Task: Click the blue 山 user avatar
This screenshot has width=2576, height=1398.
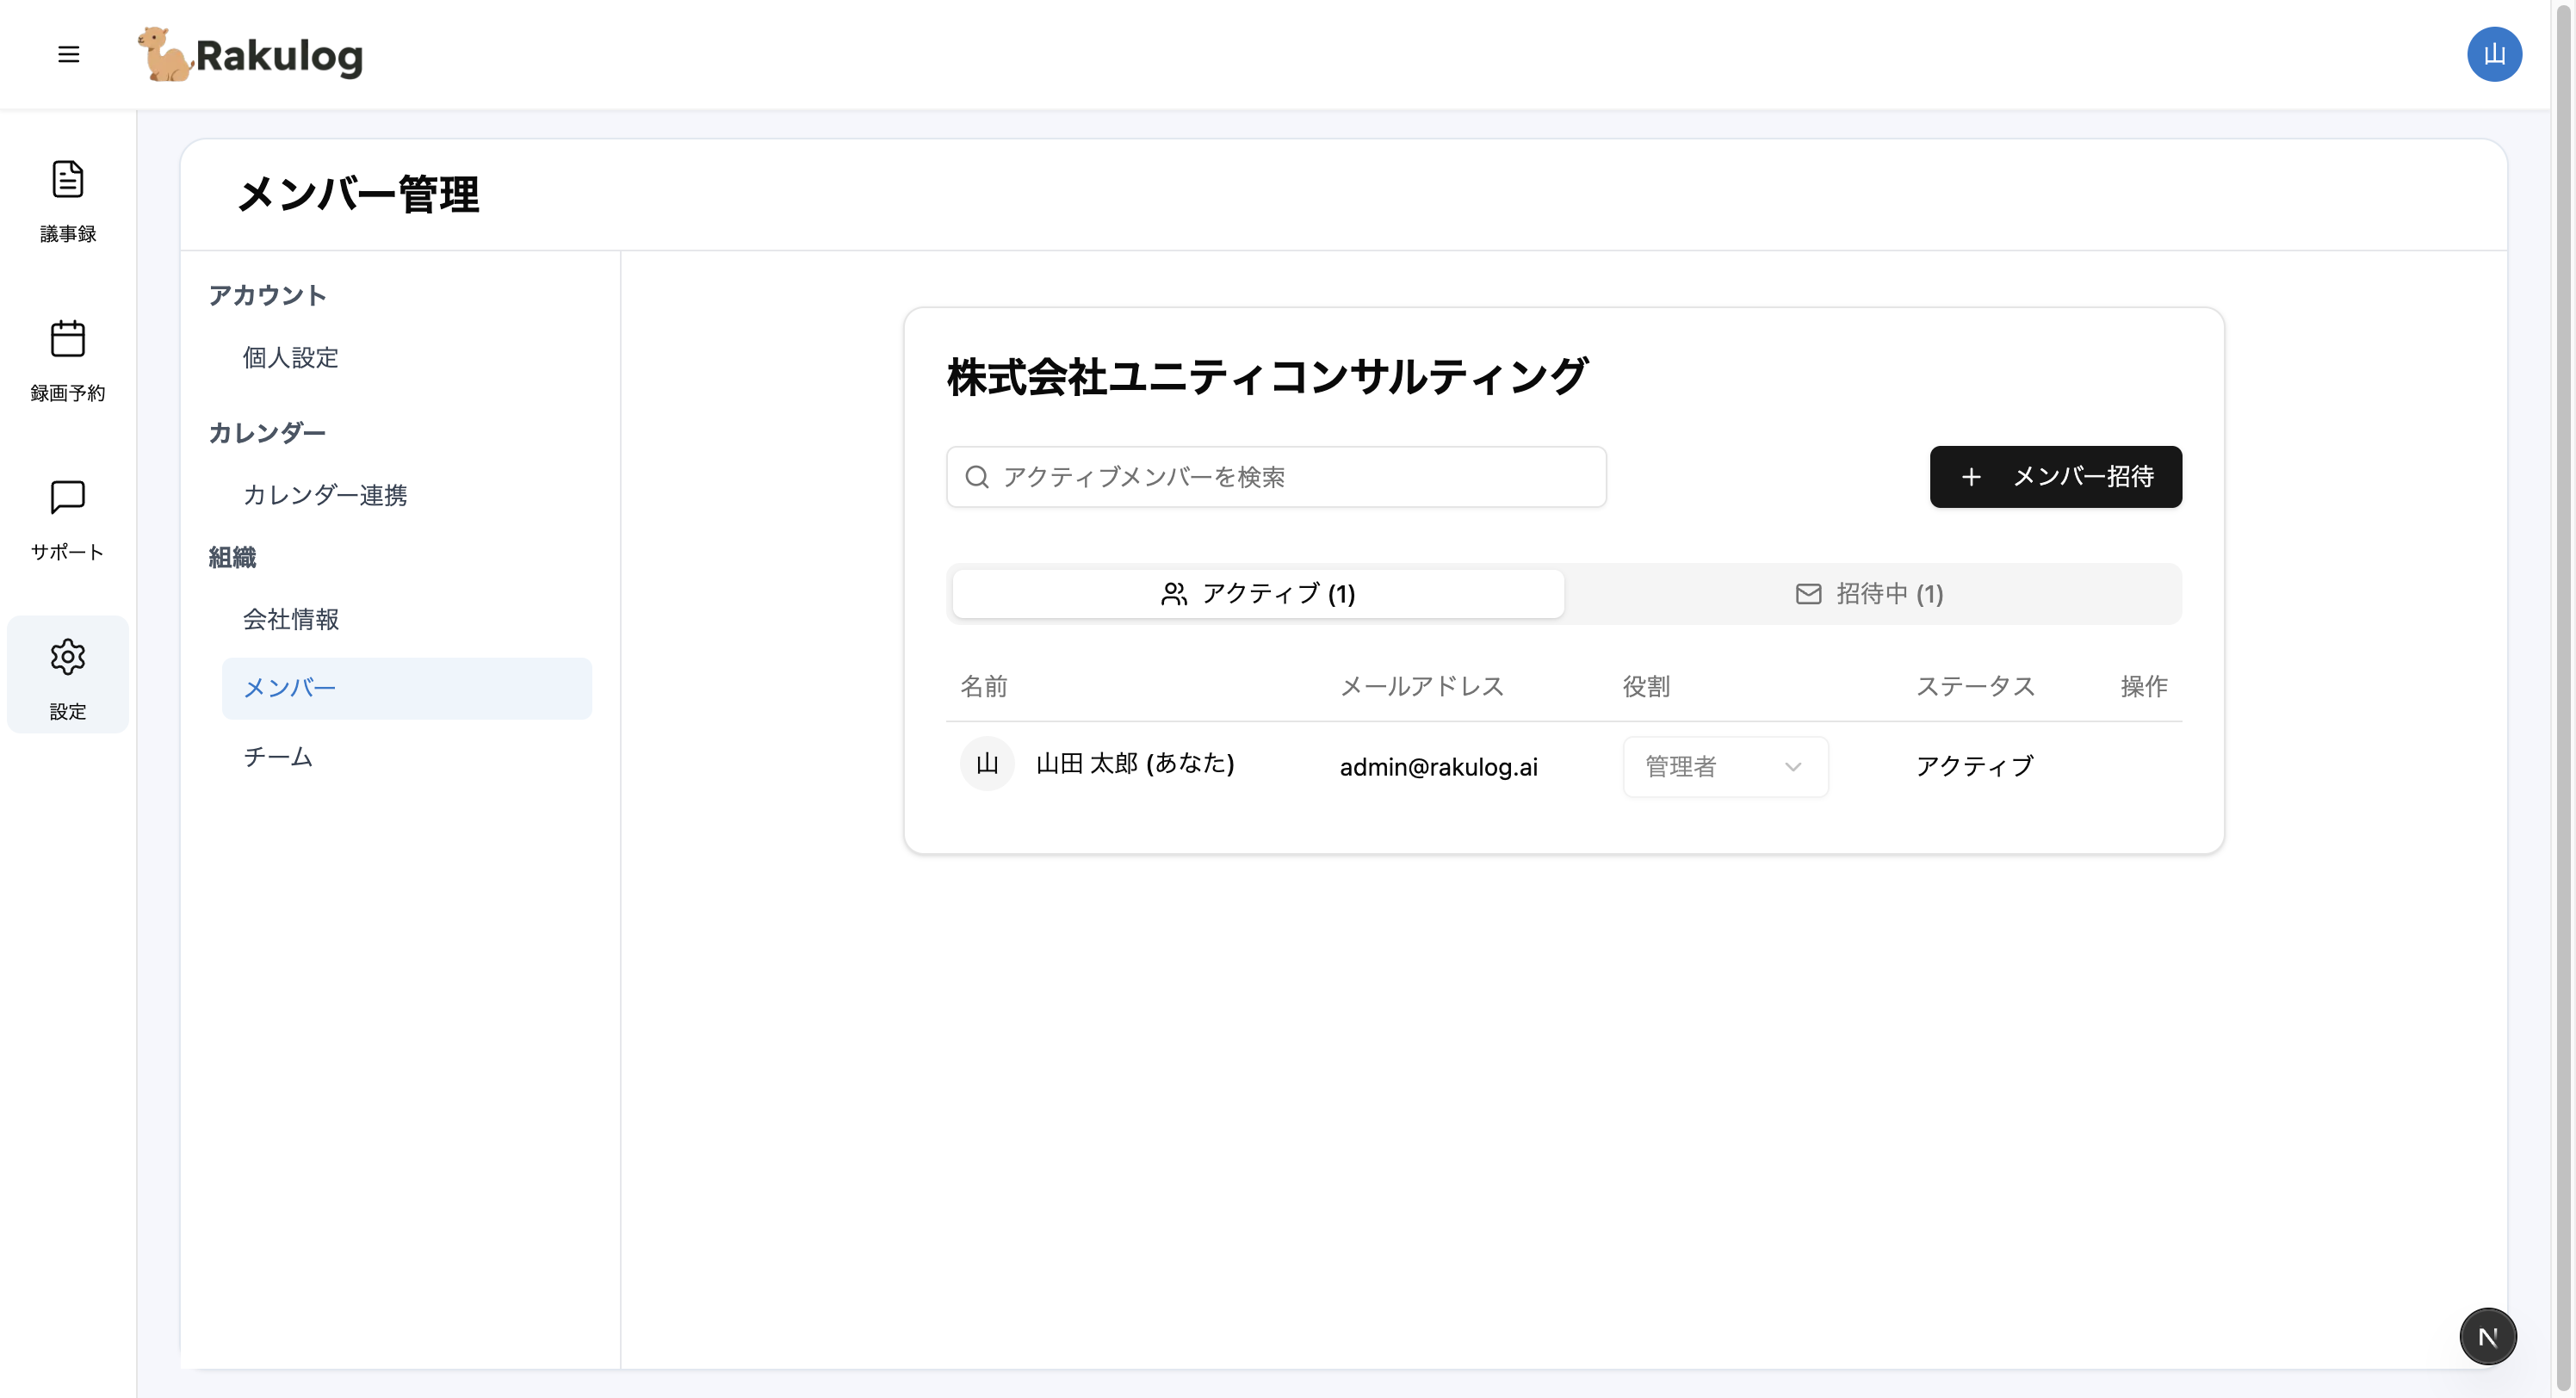Action: pyautogui.click(x=2493, y=54)
